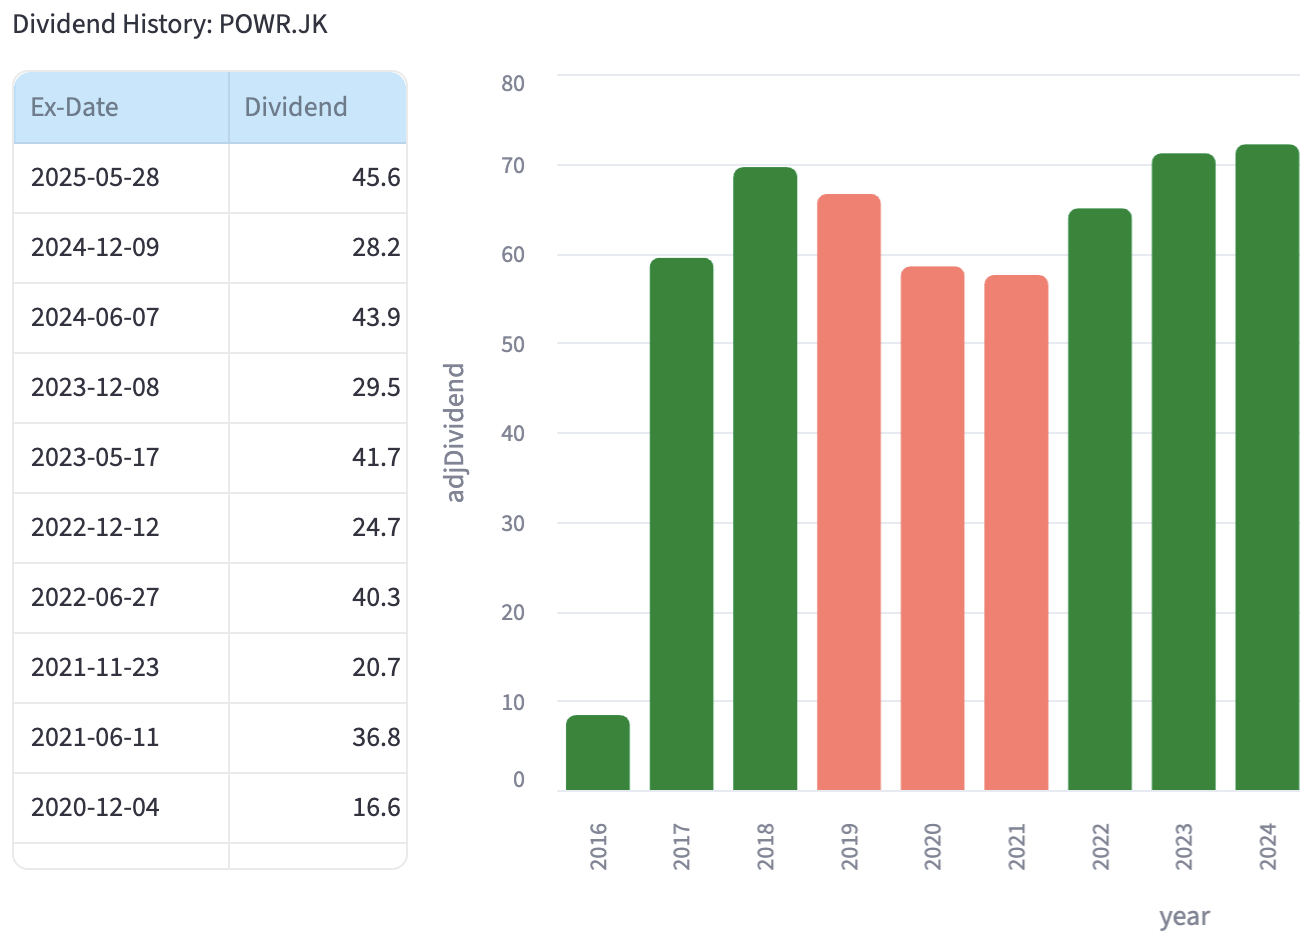Click the 2023 green bar in the chart
Viewport: 1300px width, 940px height.
click(x=1184, y=472)
